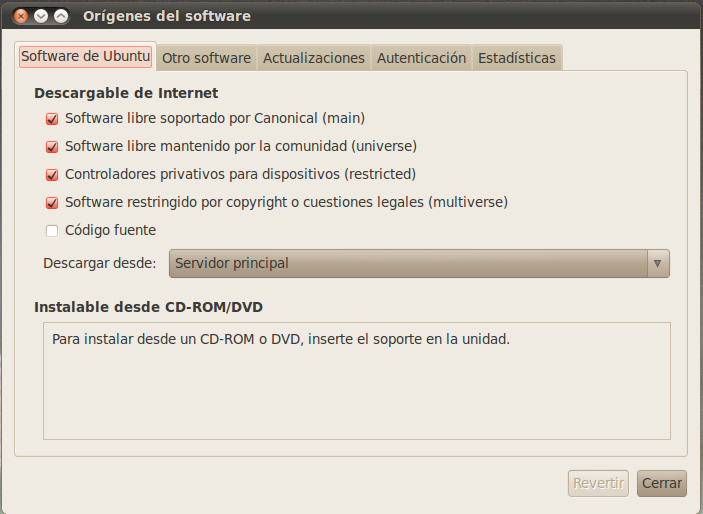
Task: Click the Revertir button
Action: tap(598, 483)
